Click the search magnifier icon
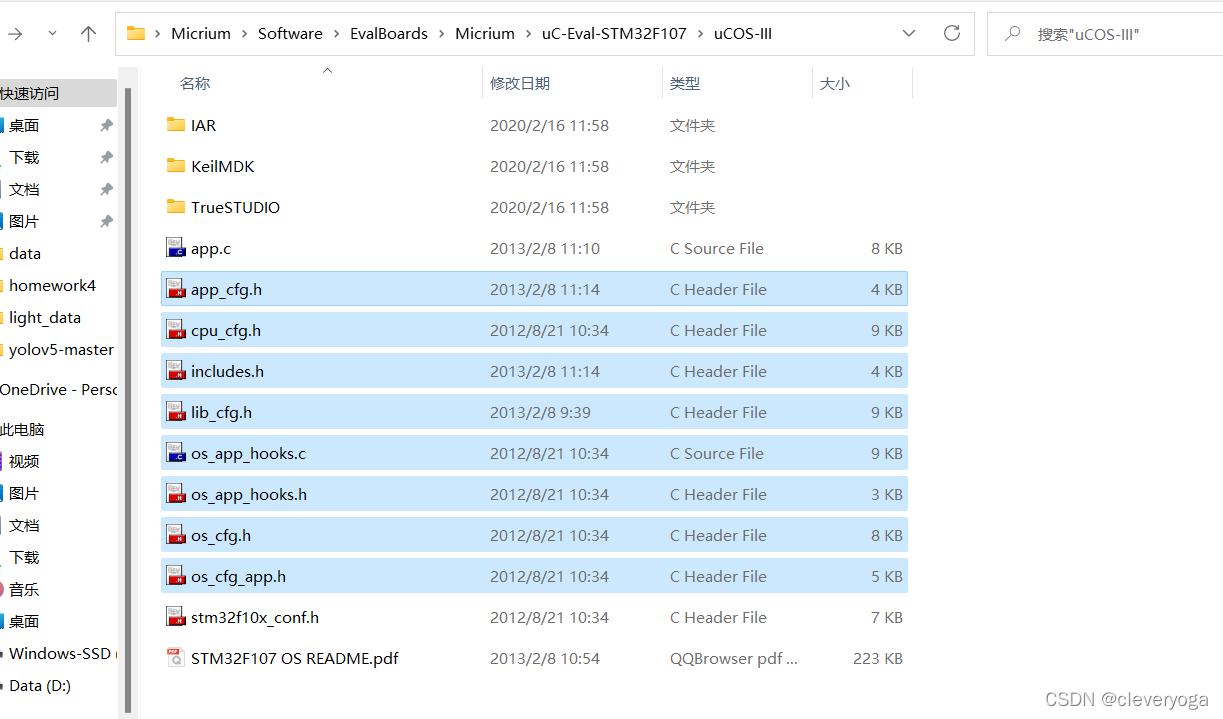The image size is (1223, 719). pyautogui.click(x=1012, y=33)
